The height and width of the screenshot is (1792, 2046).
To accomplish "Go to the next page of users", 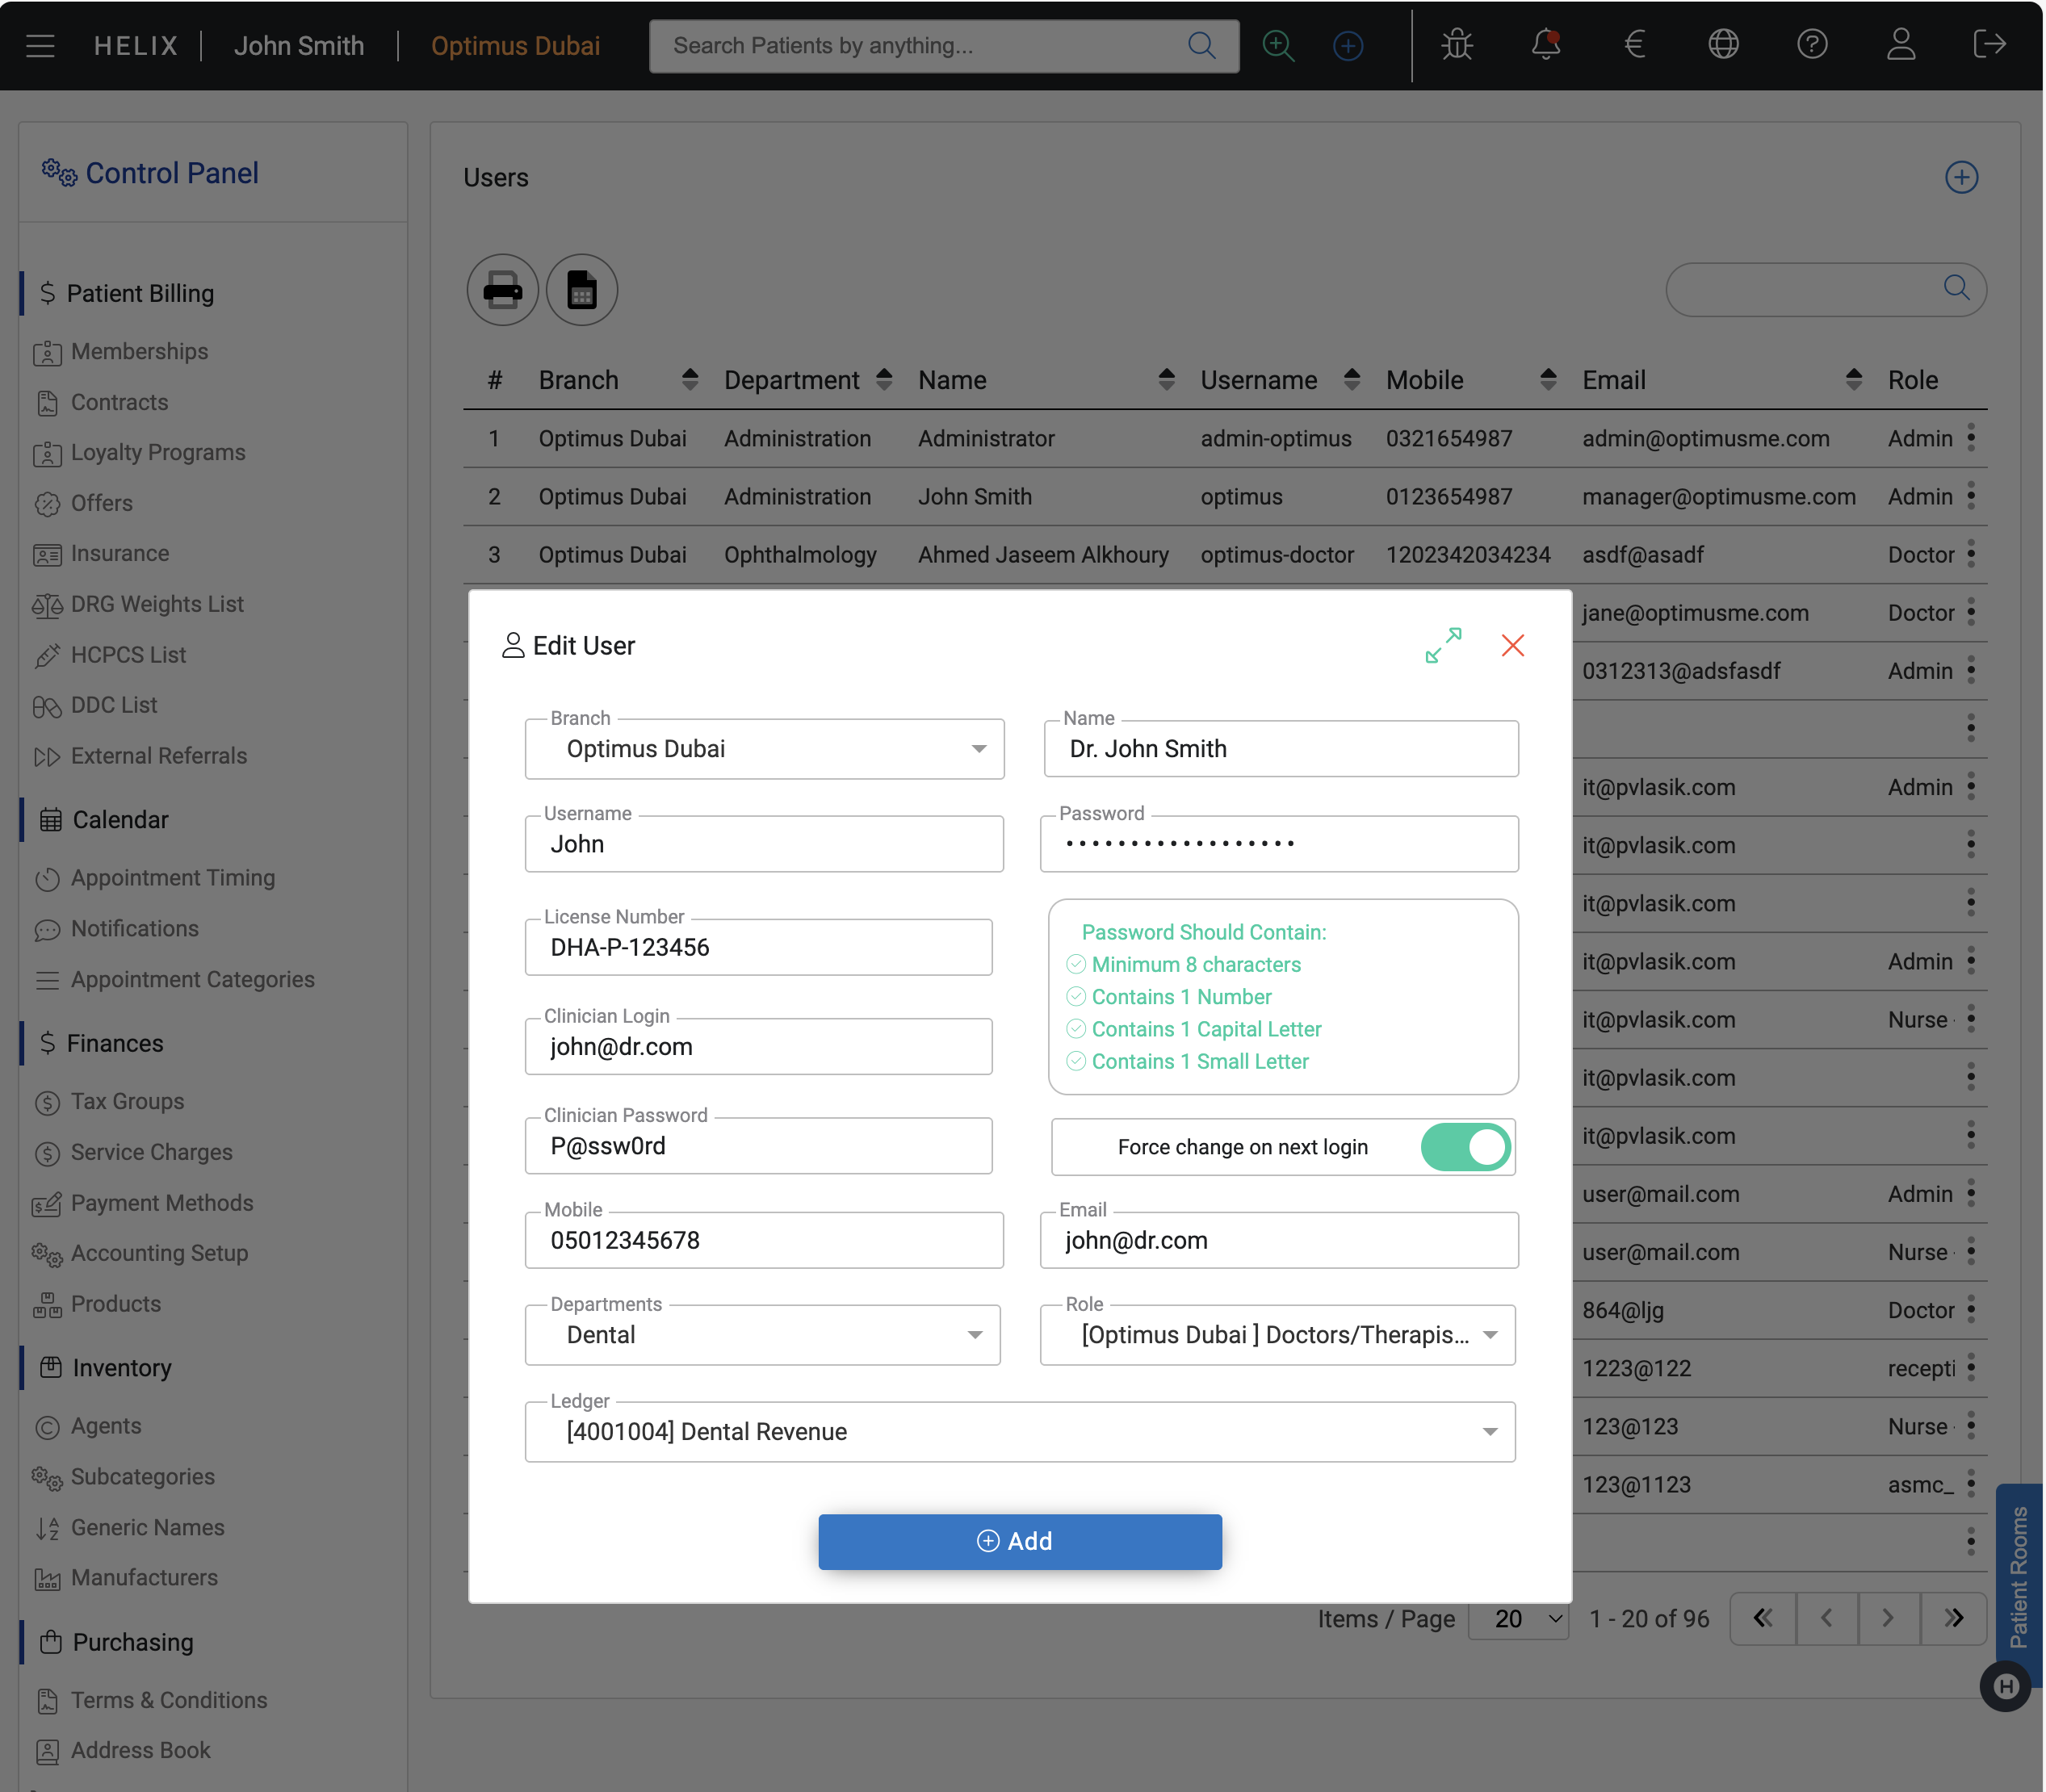I will 1888,1618.
